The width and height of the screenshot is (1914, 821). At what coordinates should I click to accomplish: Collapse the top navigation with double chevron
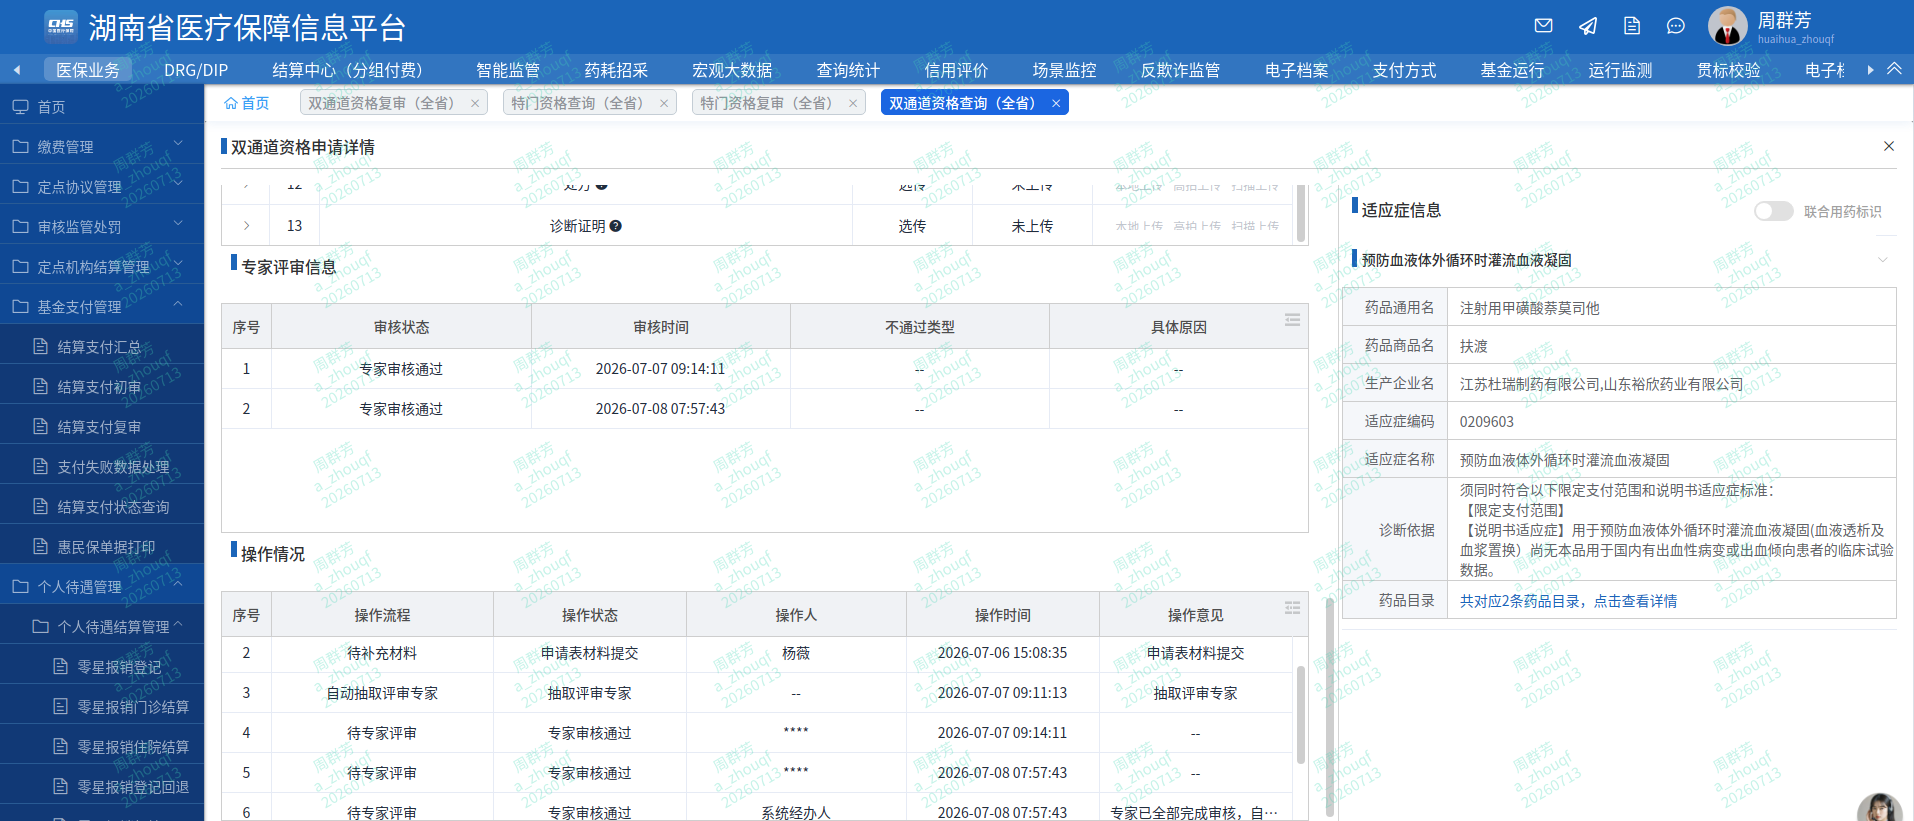[x=1894, y=69]
